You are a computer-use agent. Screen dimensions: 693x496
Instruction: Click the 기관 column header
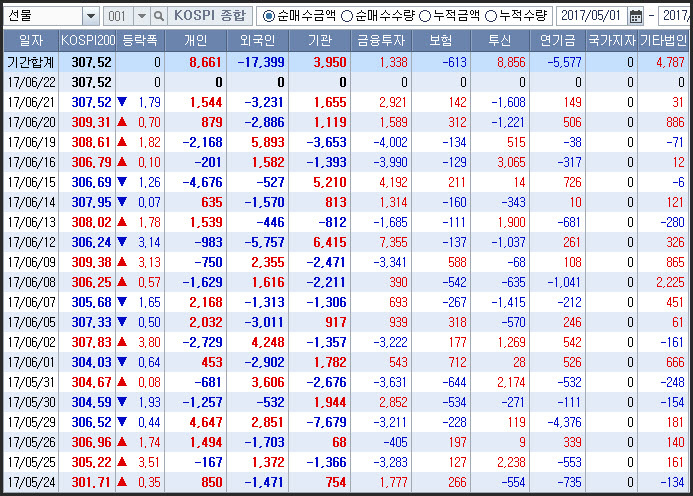click(x=320, y=41)
